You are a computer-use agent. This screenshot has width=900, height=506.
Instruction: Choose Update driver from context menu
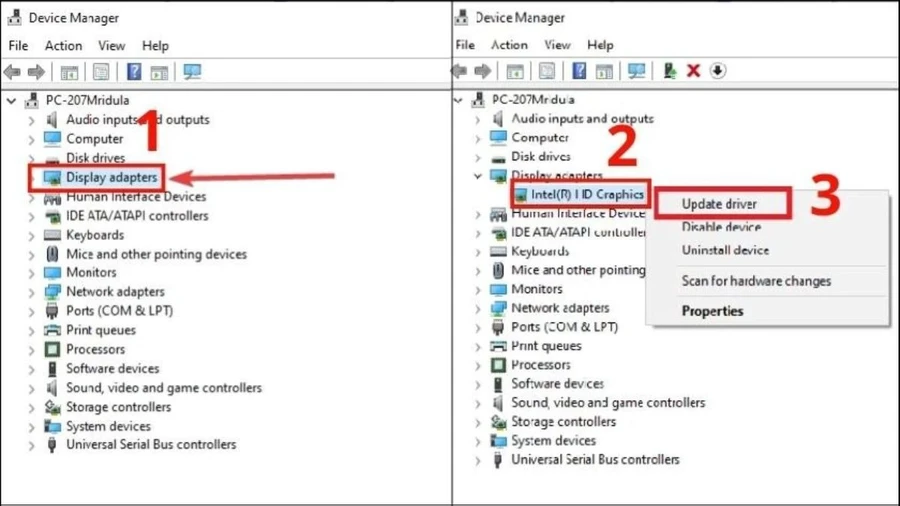[719, 204]
